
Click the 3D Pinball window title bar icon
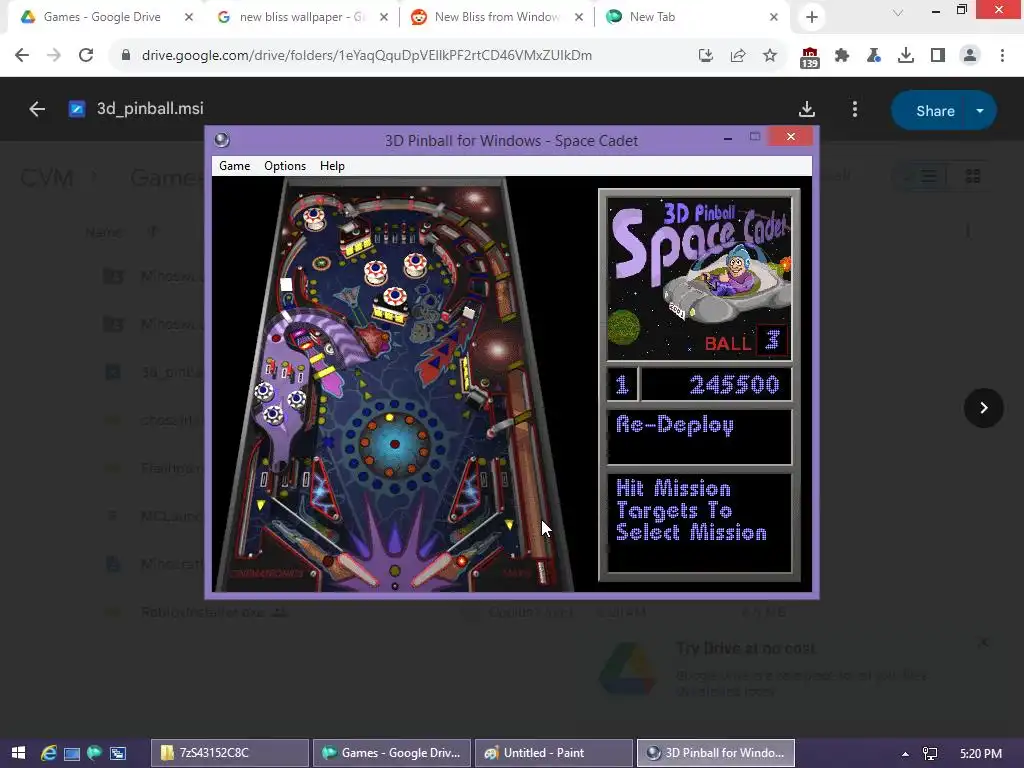(222, 140)
